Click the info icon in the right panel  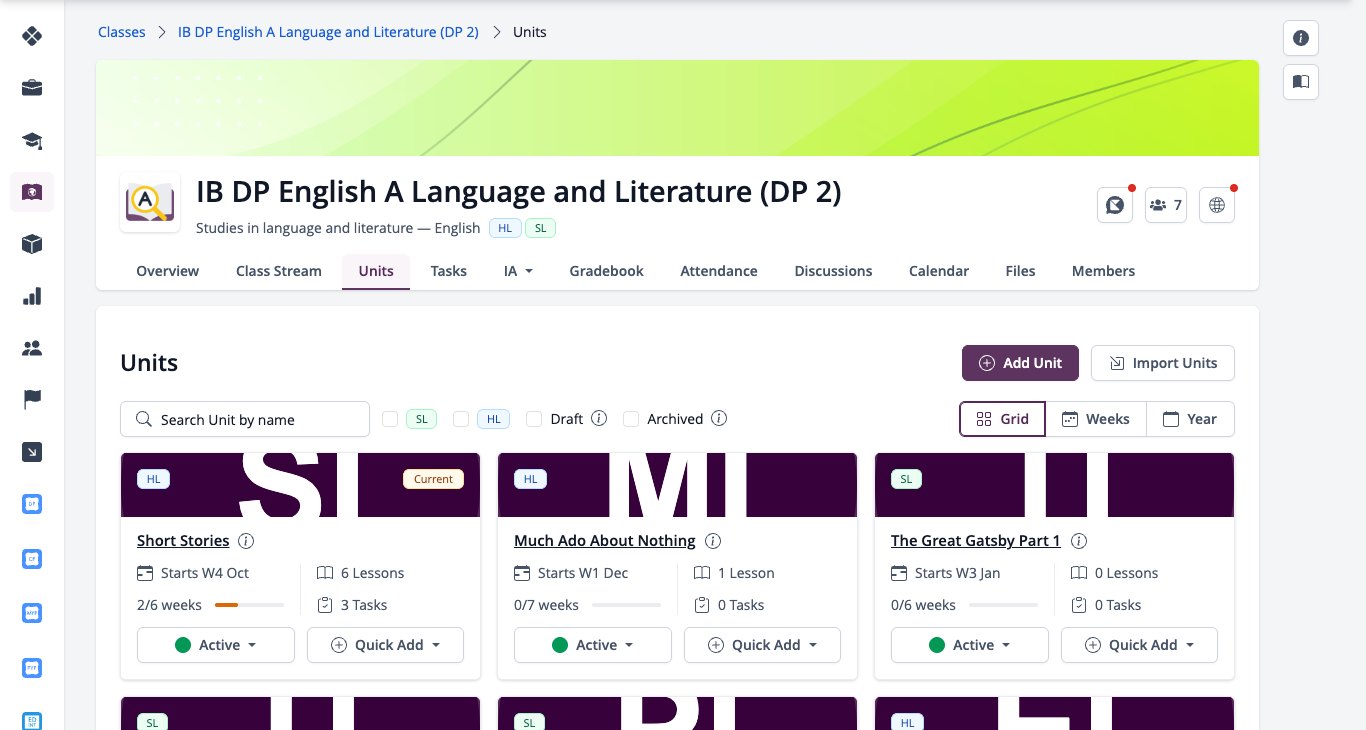click(1301, 38)
